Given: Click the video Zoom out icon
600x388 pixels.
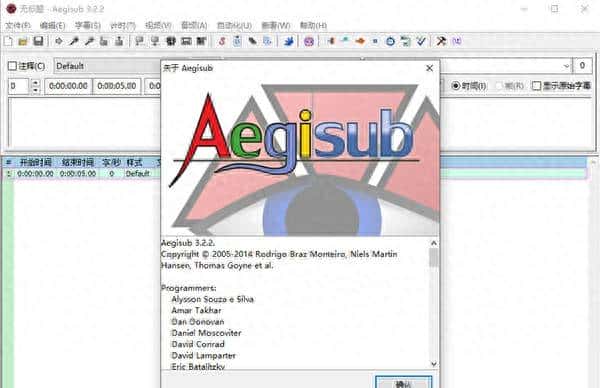Looking at the screenshot, I should 89,41.
